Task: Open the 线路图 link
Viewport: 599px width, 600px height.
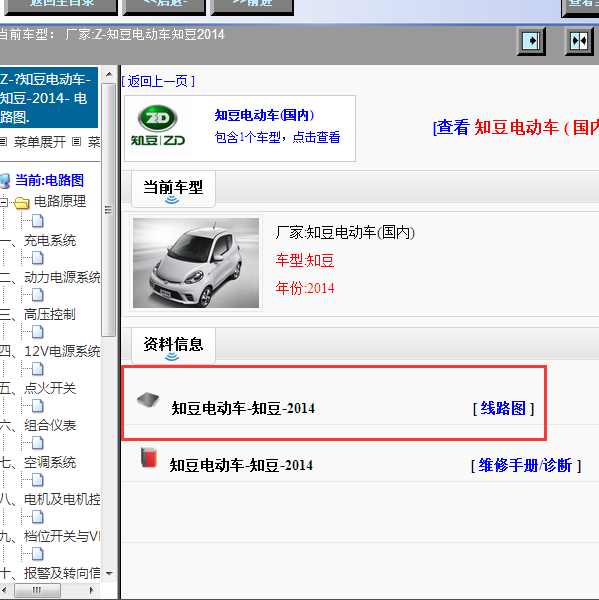Action: [x=503, y=408]
